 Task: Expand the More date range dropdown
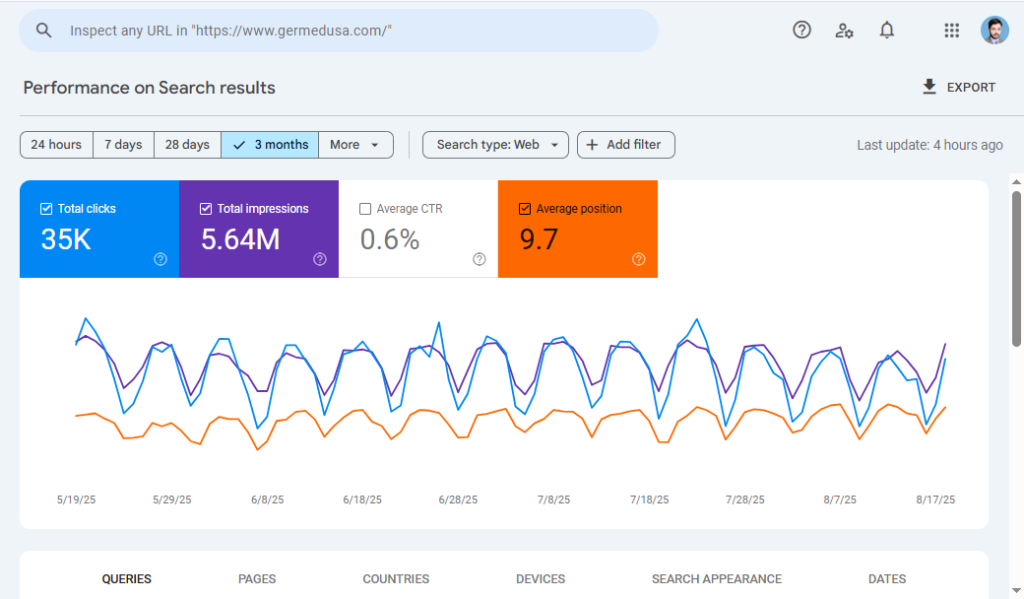(355, 145)
